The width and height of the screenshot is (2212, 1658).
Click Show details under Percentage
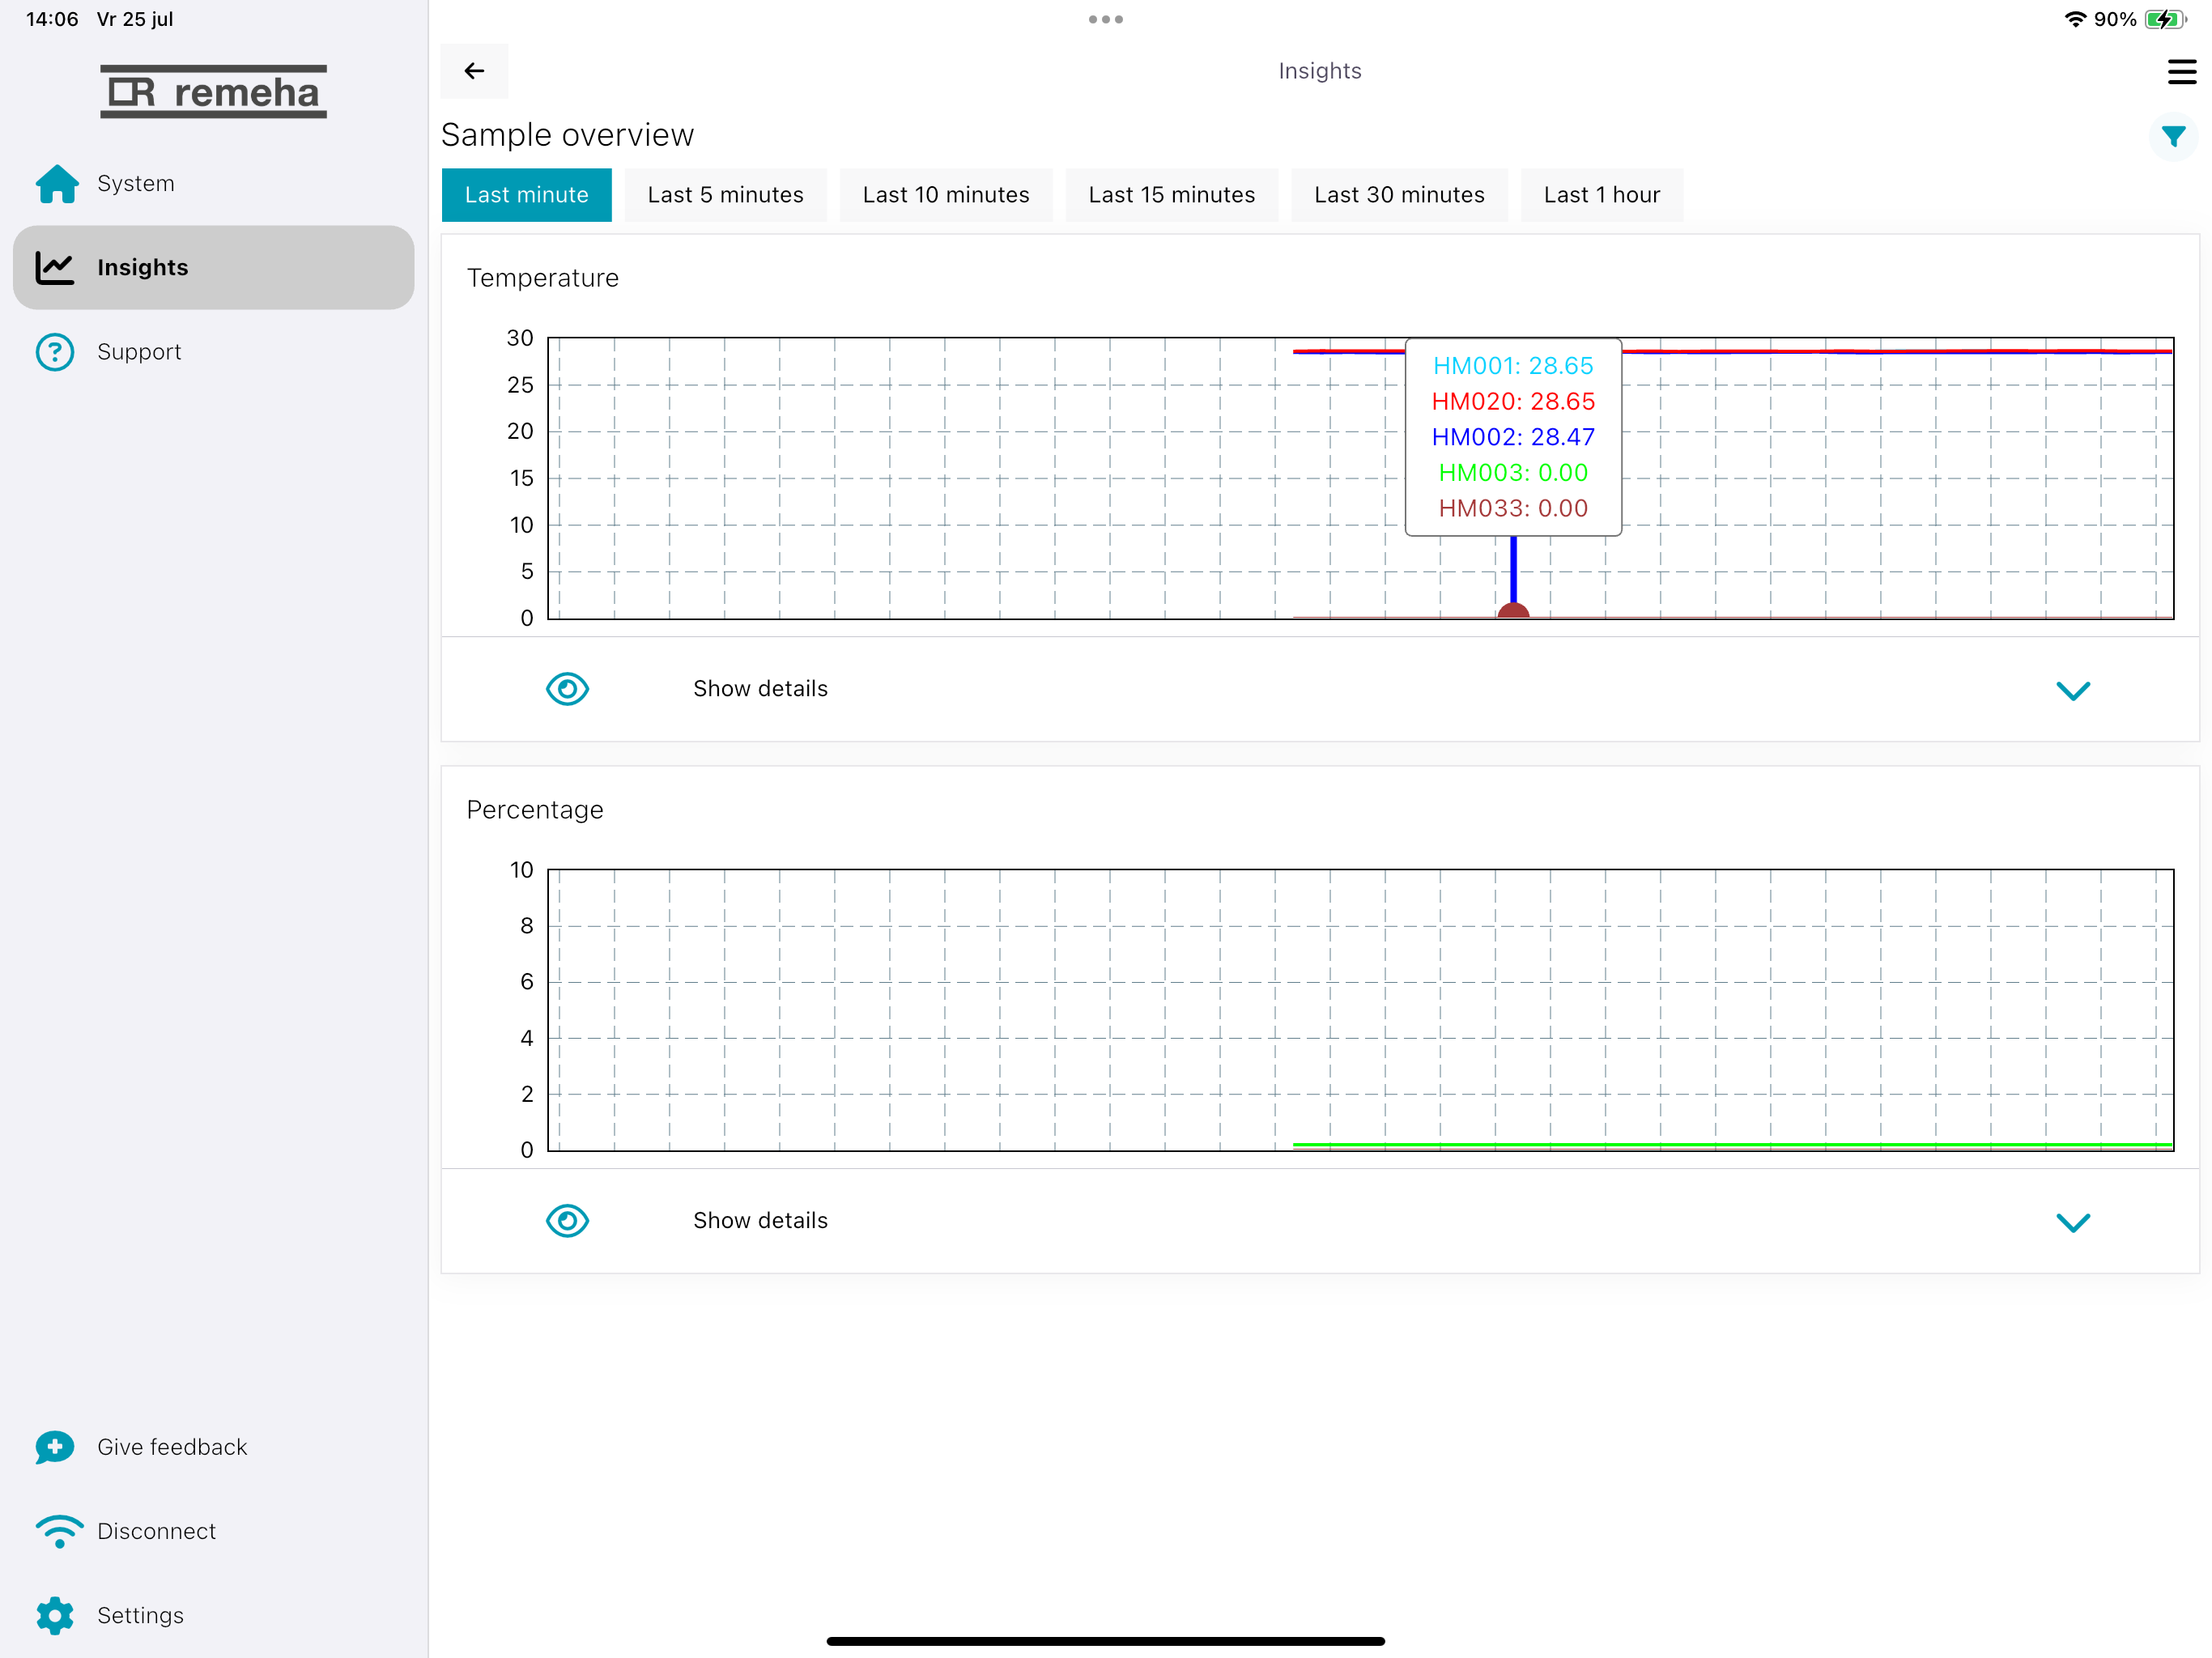[x=761, y=1221]
